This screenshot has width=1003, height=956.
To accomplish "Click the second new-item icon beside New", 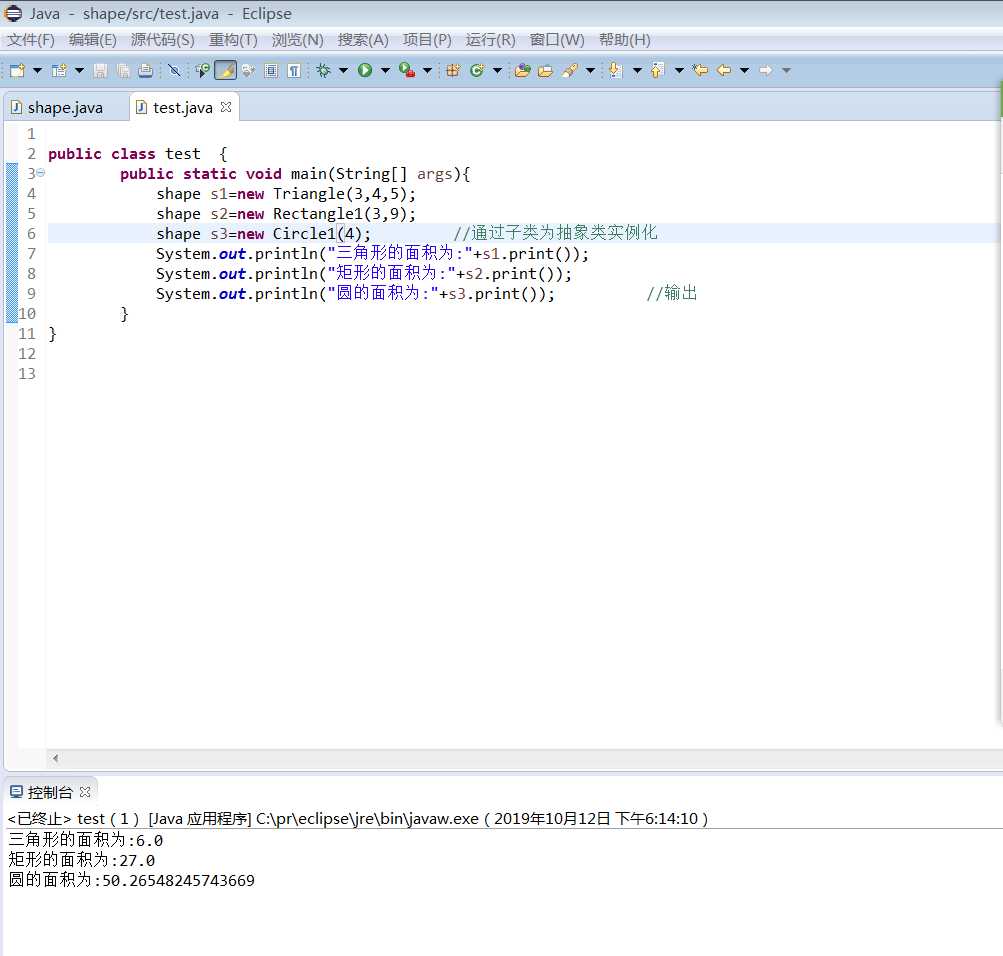I will point(59,70).
